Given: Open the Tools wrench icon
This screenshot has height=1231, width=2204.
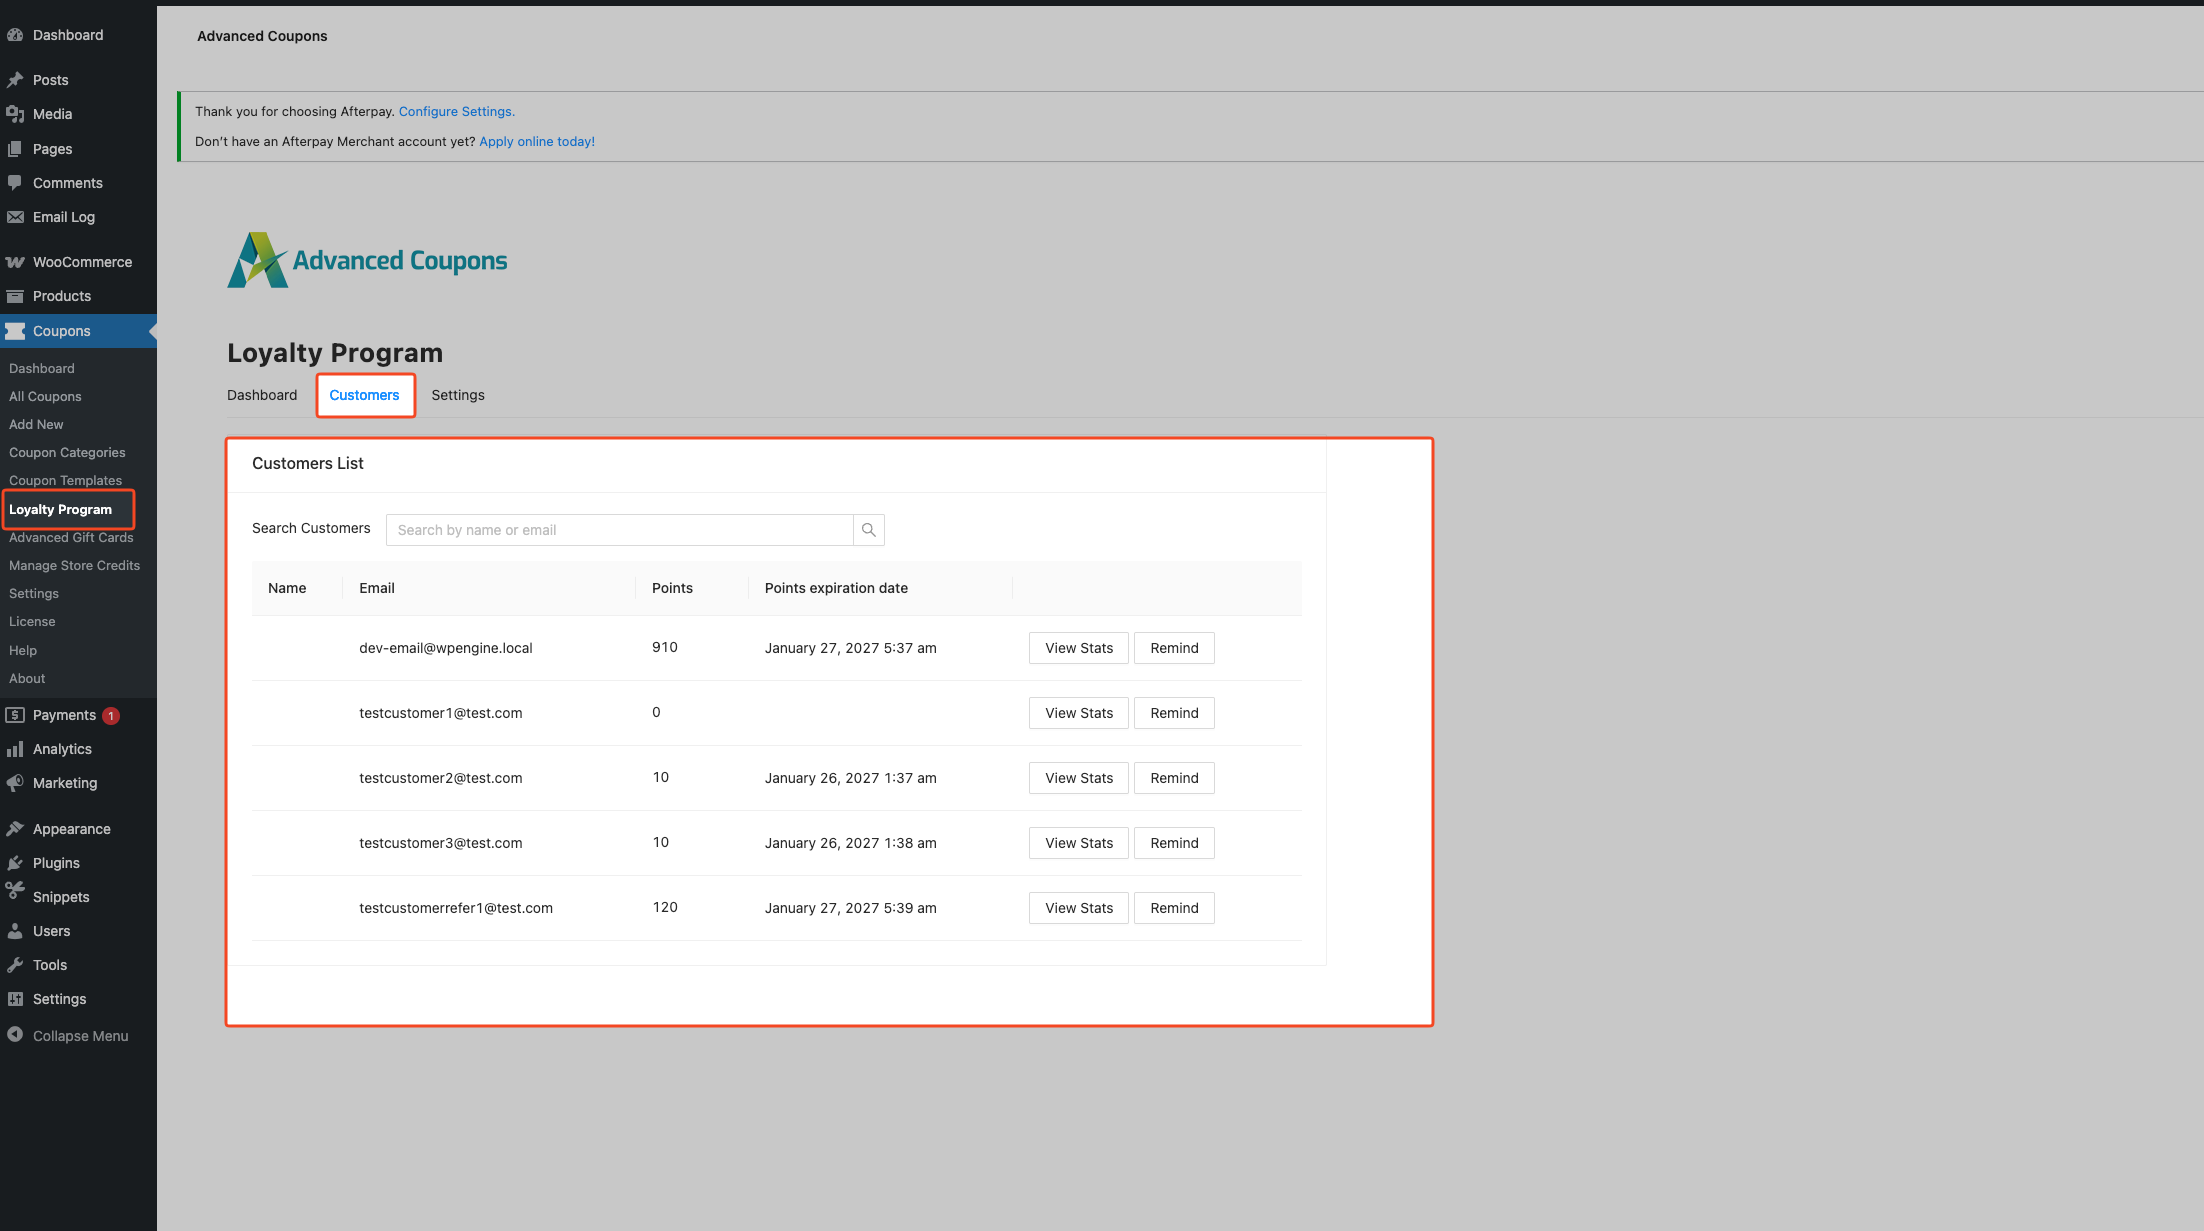Looking at the screenshot, I should point(15,965).
